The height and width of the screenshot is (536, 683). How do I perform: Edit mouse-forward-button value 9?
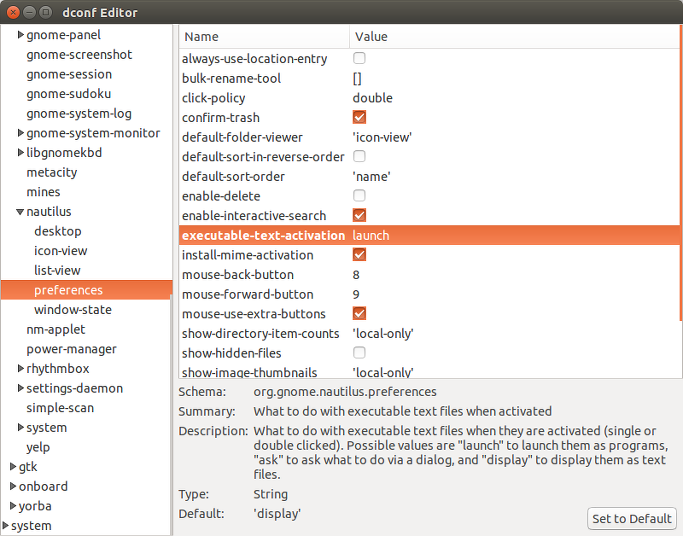coord(356,294)
